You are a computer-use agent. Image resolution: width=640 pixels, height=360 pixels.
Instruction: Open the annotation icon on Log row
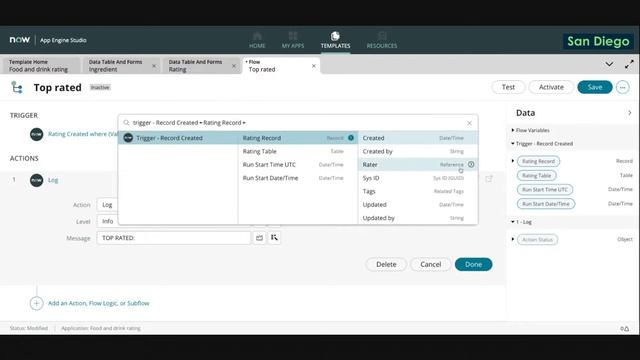click(489, 179)
